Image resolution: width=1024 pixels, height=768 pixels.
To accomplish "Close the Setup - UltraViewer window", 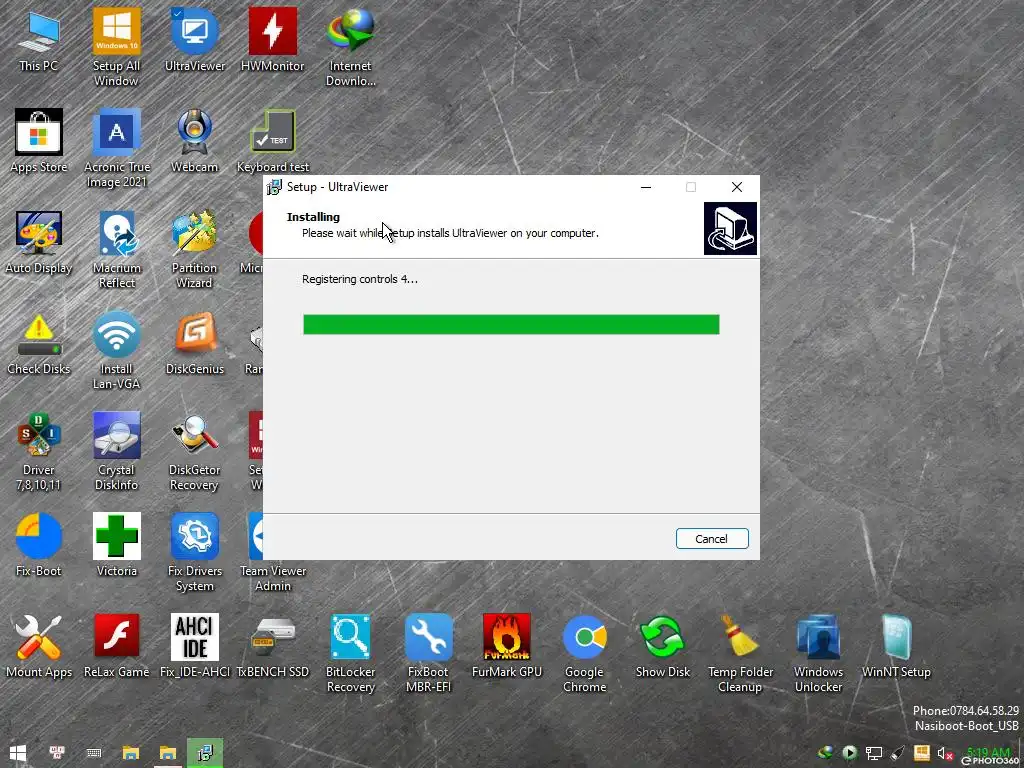I will (737, 187).
